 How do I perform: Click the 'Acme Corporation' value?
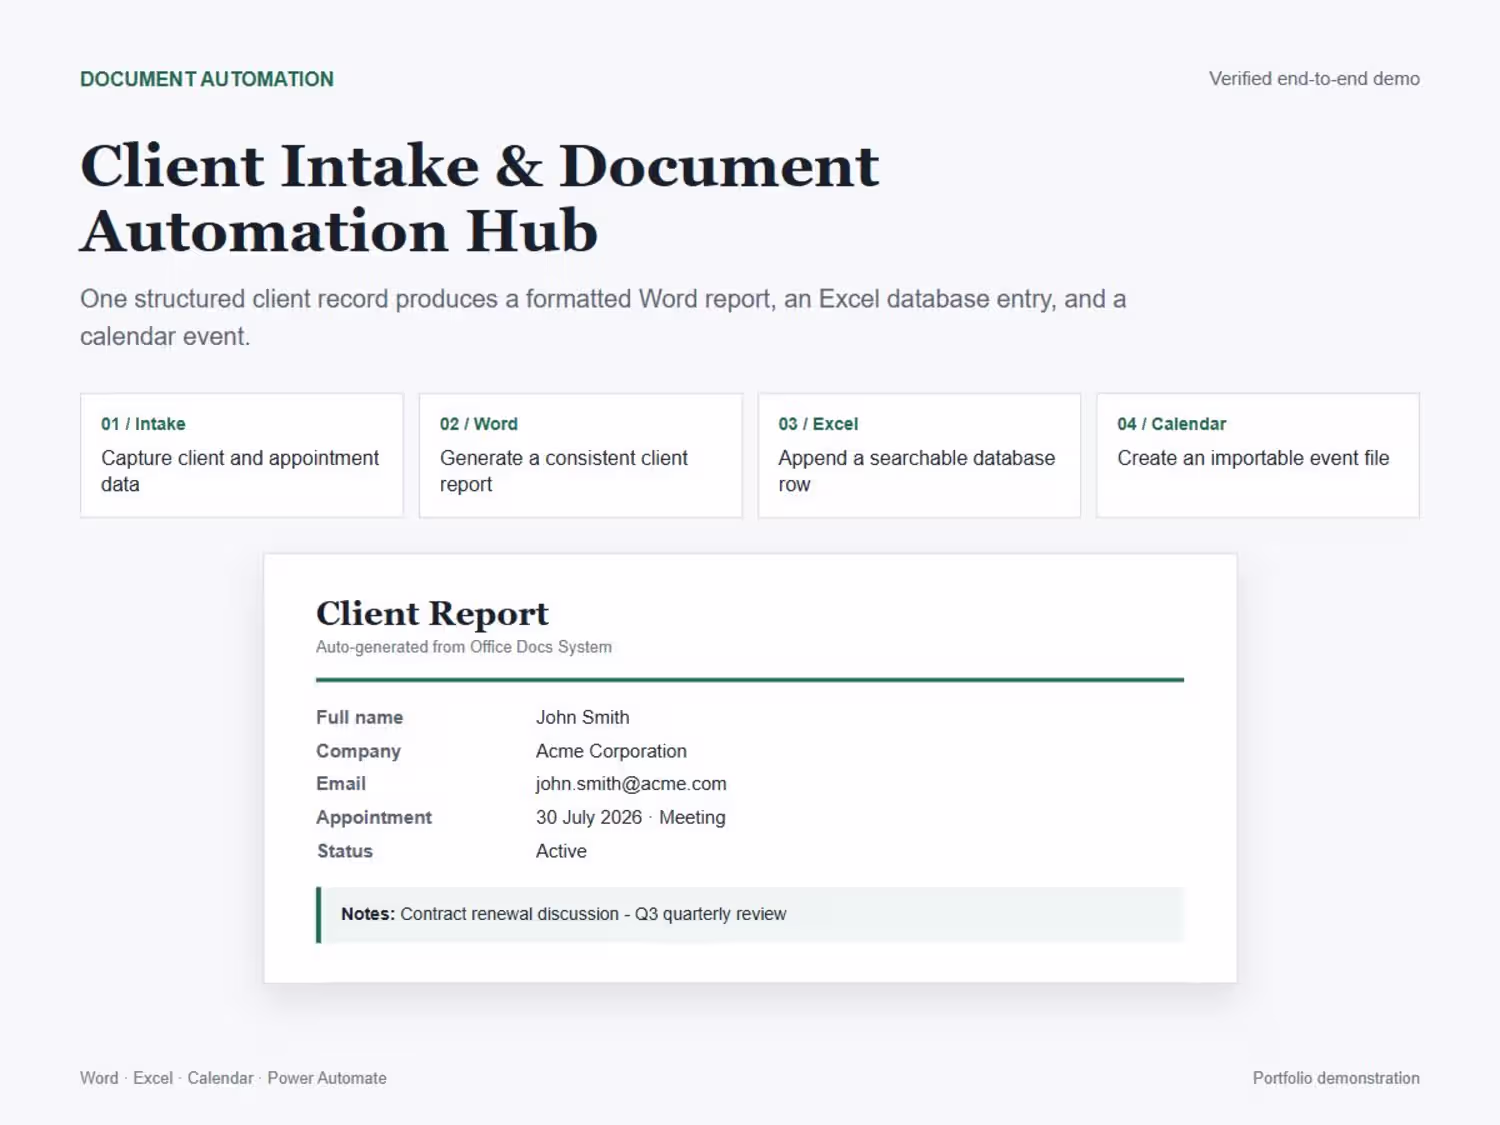click(x=611, y=751)
